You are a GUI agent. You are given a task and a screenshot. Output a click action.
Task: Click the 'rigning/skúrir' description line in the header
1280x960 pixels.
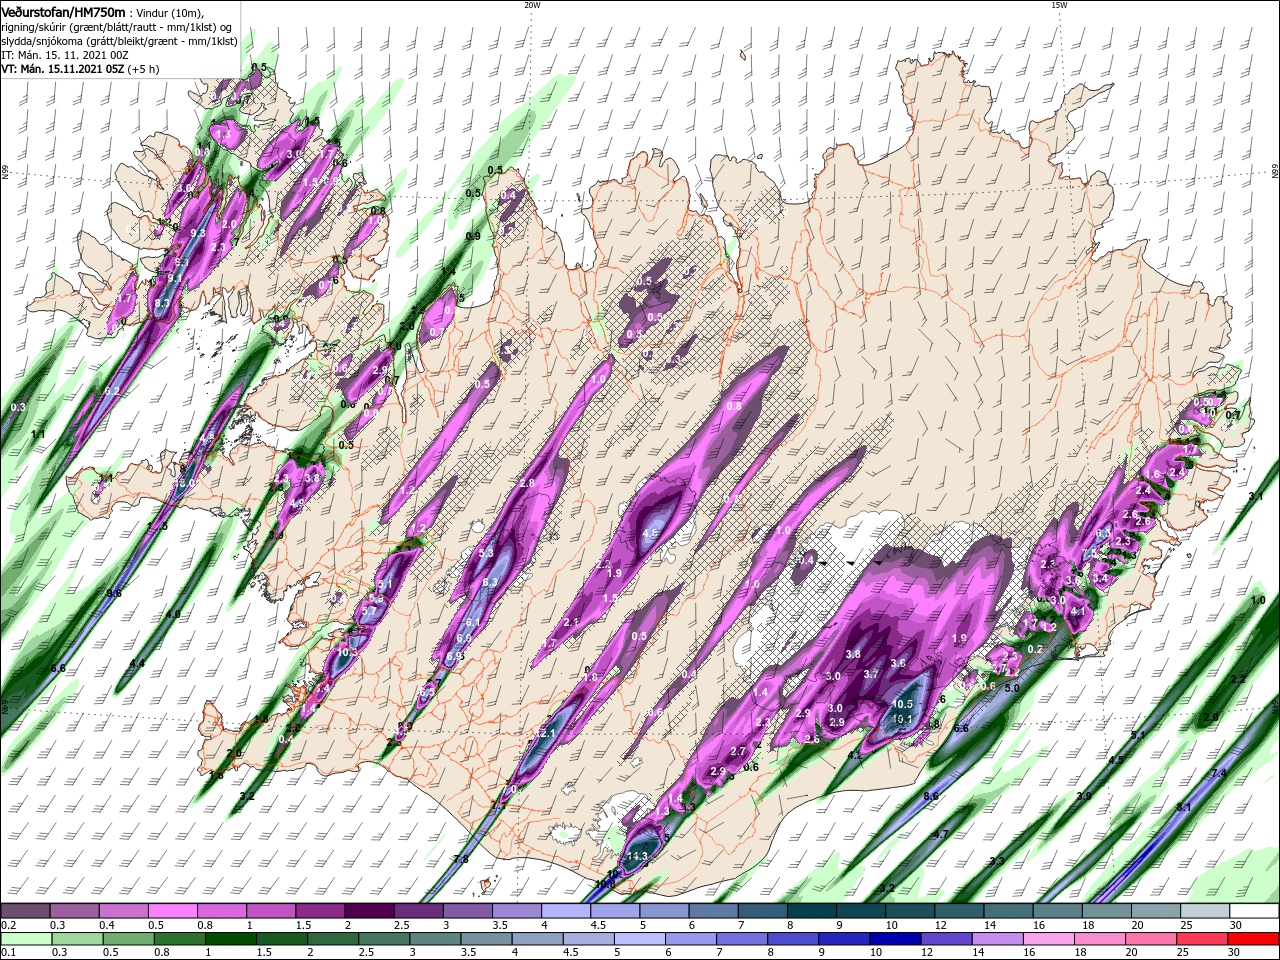pyautogui.click(x=116, y=27)
